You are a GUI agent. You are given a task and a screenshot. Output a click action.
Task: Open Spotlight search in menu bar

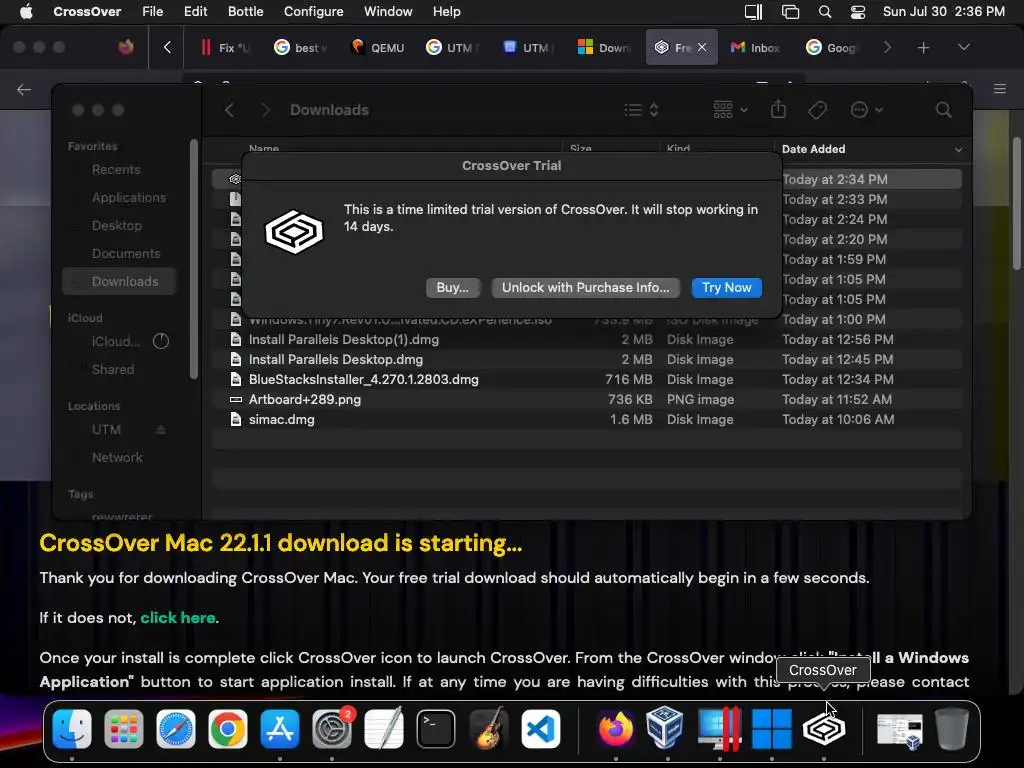pos(825,12)
